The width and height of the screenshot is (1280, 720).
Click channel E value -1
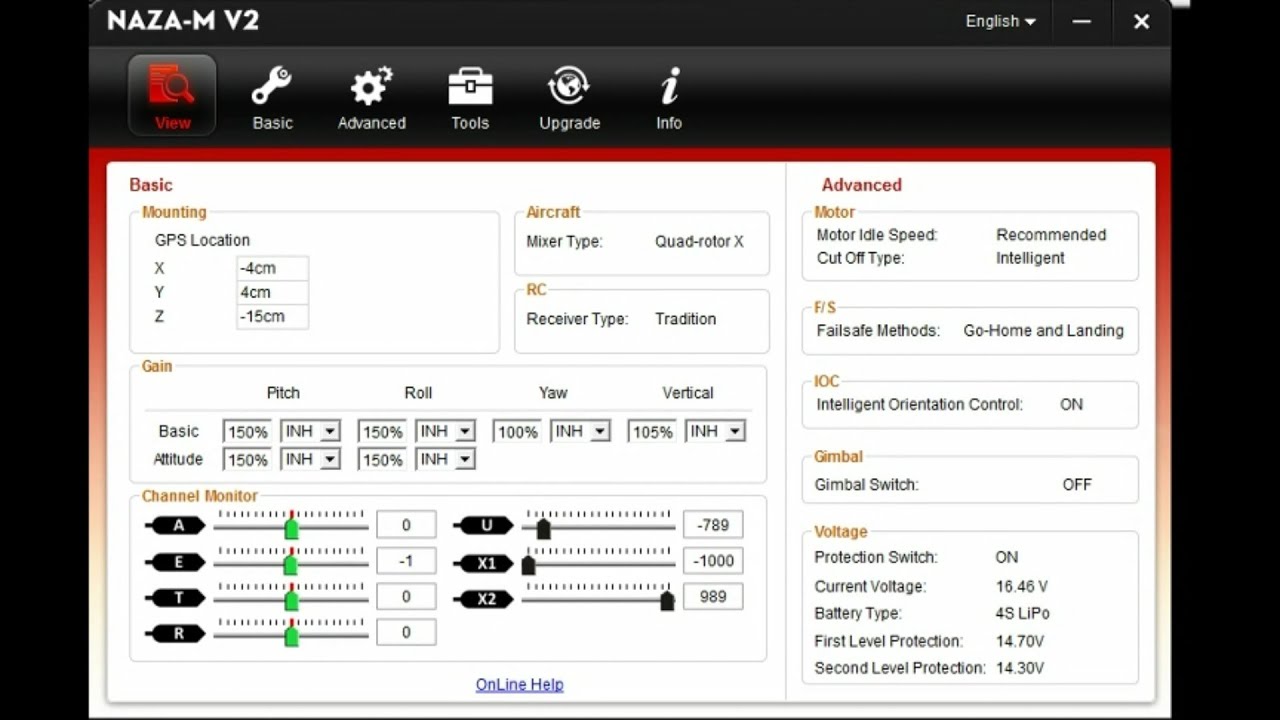coord(406,561)
